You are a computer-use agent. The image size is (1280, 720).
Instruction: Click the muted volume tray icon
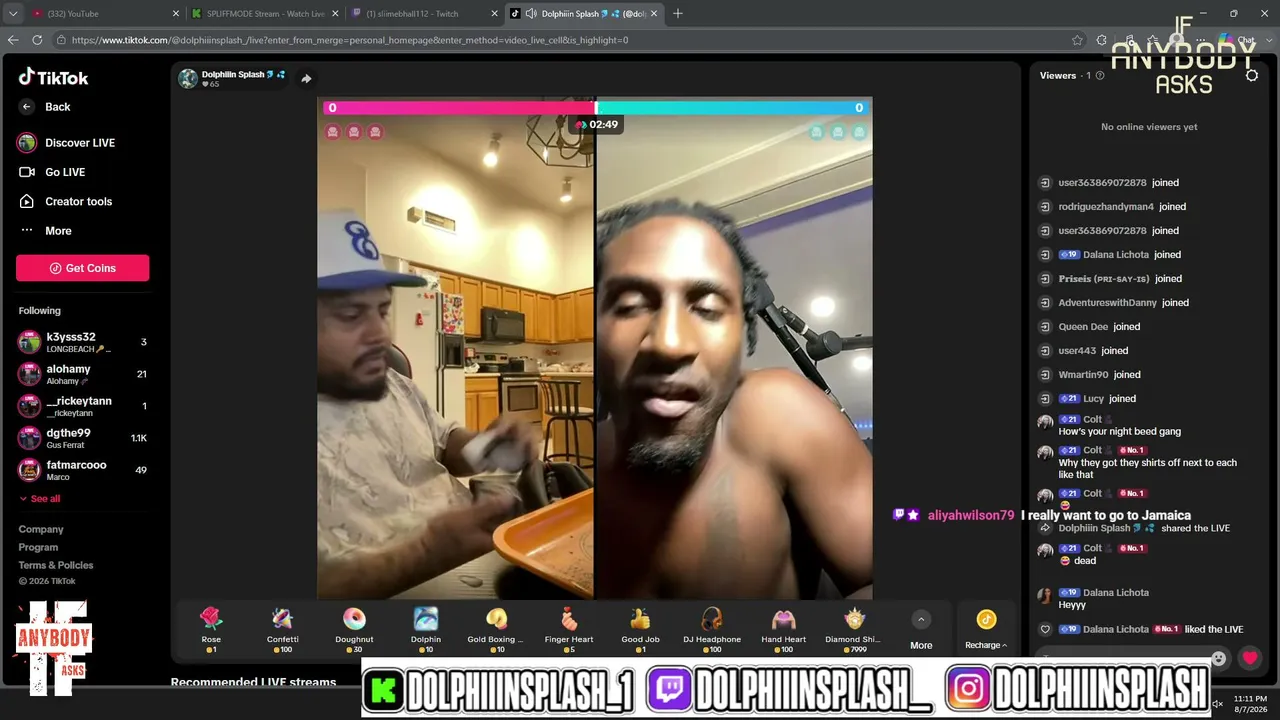pos(1218,704)
